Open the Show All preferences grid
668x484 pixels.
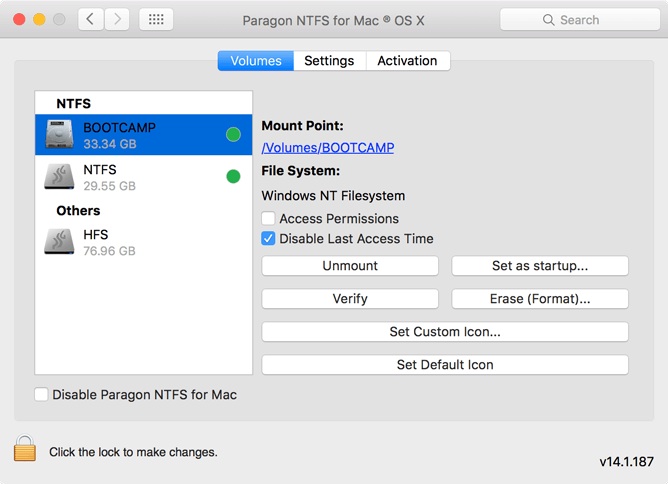[156, 19]
